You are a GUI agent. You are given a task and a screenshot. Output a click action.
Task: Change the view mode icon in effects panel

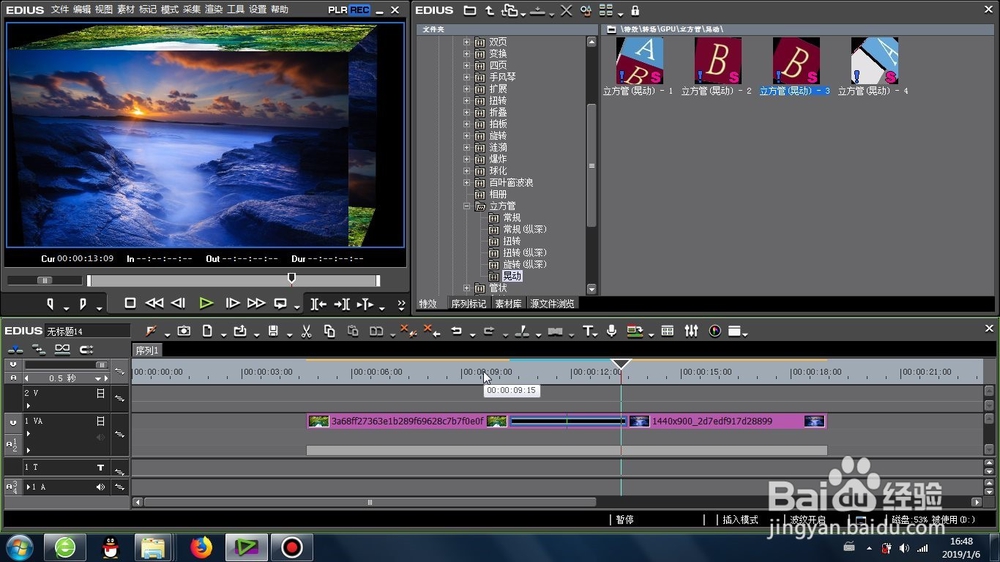pos(606,10)
